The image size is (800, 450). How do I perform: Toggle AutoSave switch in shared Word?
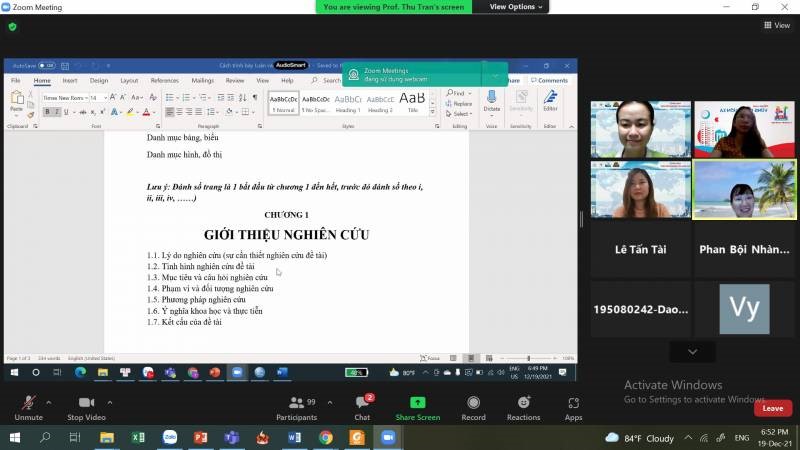click(x=45, y=65)
